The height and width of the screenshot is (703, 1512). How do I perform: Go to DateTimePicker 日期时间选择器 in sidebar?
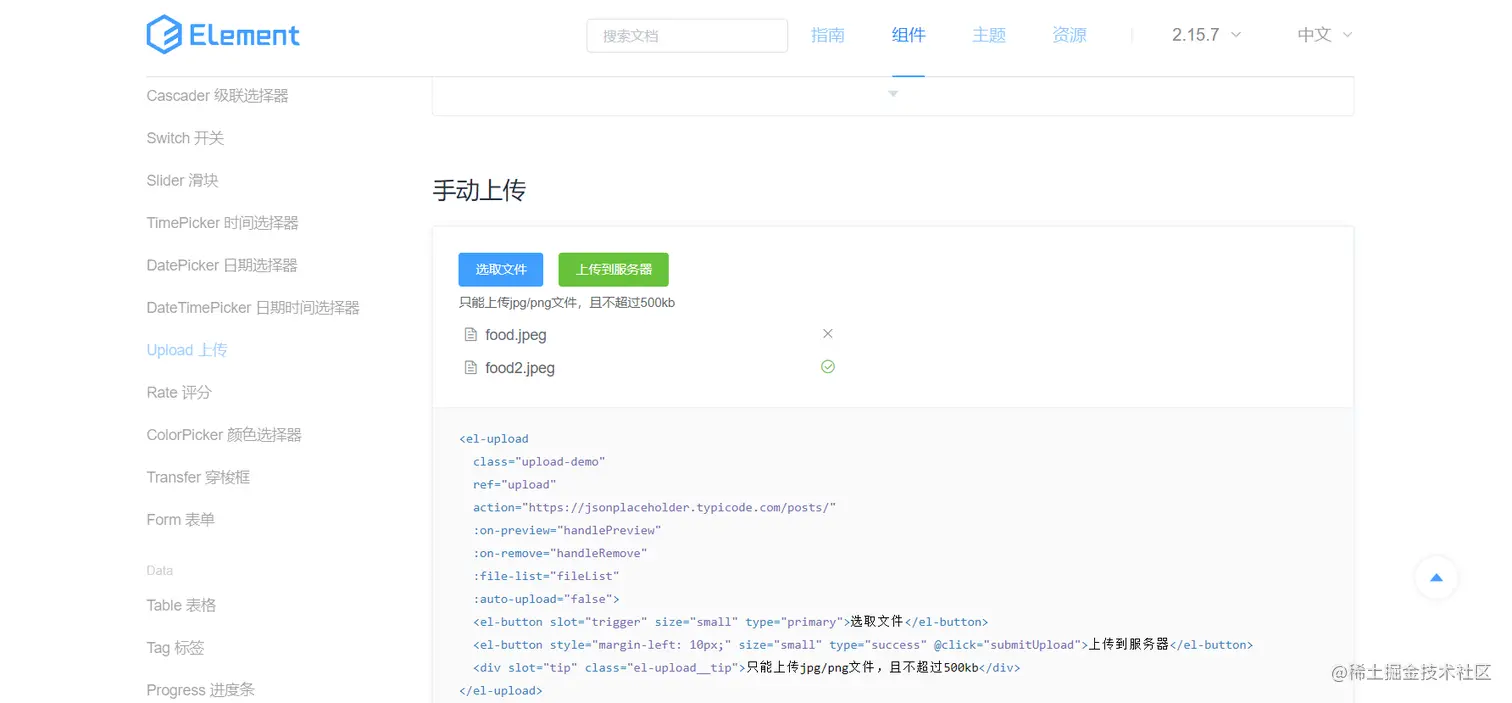pyautogui.click(x=253, y=308)
